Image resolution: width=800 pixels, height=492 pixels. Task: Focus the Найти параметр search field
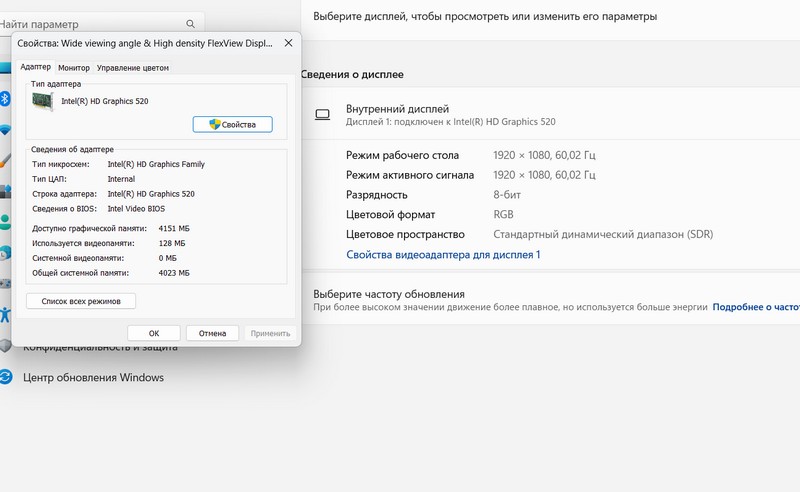[90, 24]
